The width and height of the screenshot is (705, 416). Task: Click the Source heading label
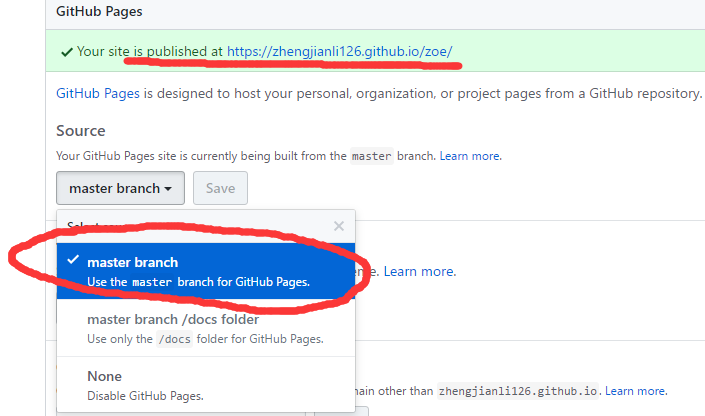(81, 131)
